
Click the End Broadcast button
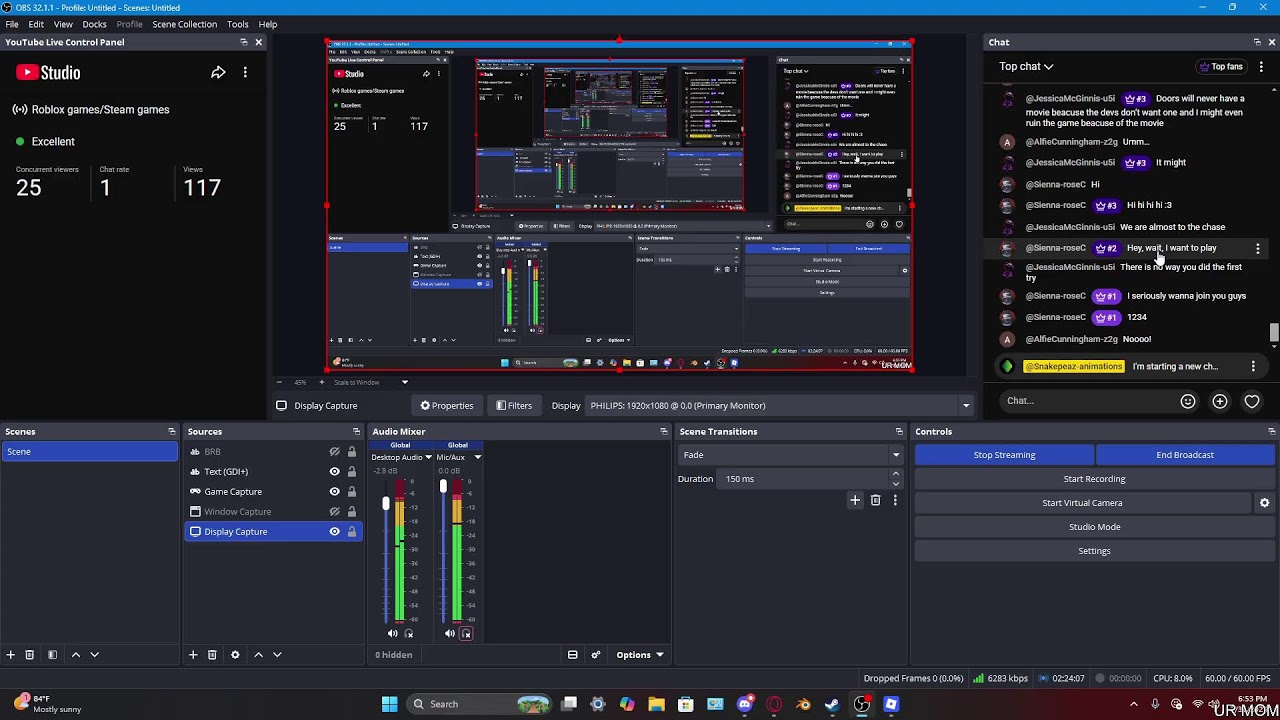[1185, 455]
